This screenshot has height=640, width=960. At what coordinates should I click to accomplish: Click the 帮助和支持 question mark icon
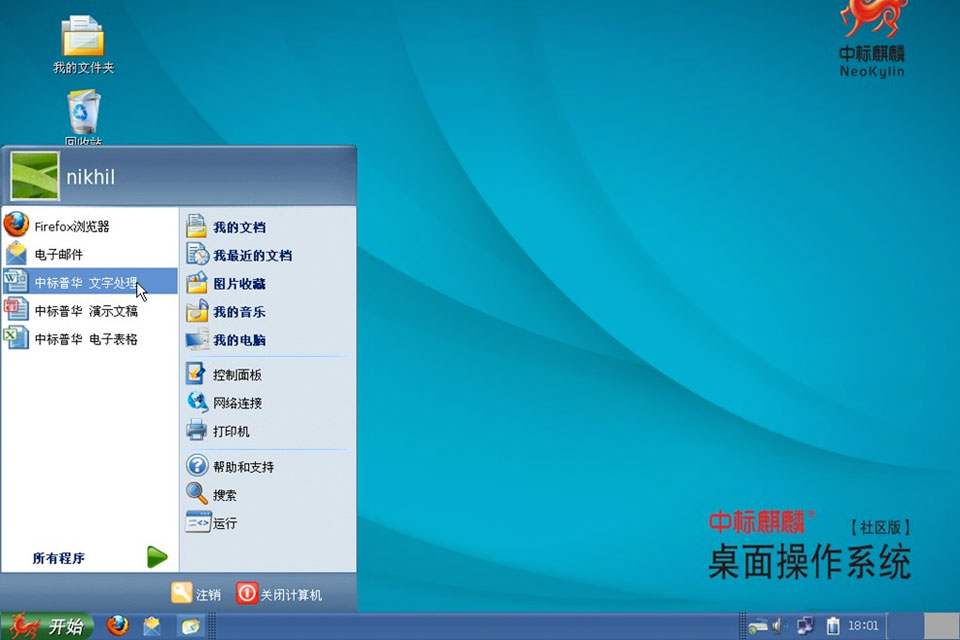pos(197,465)
